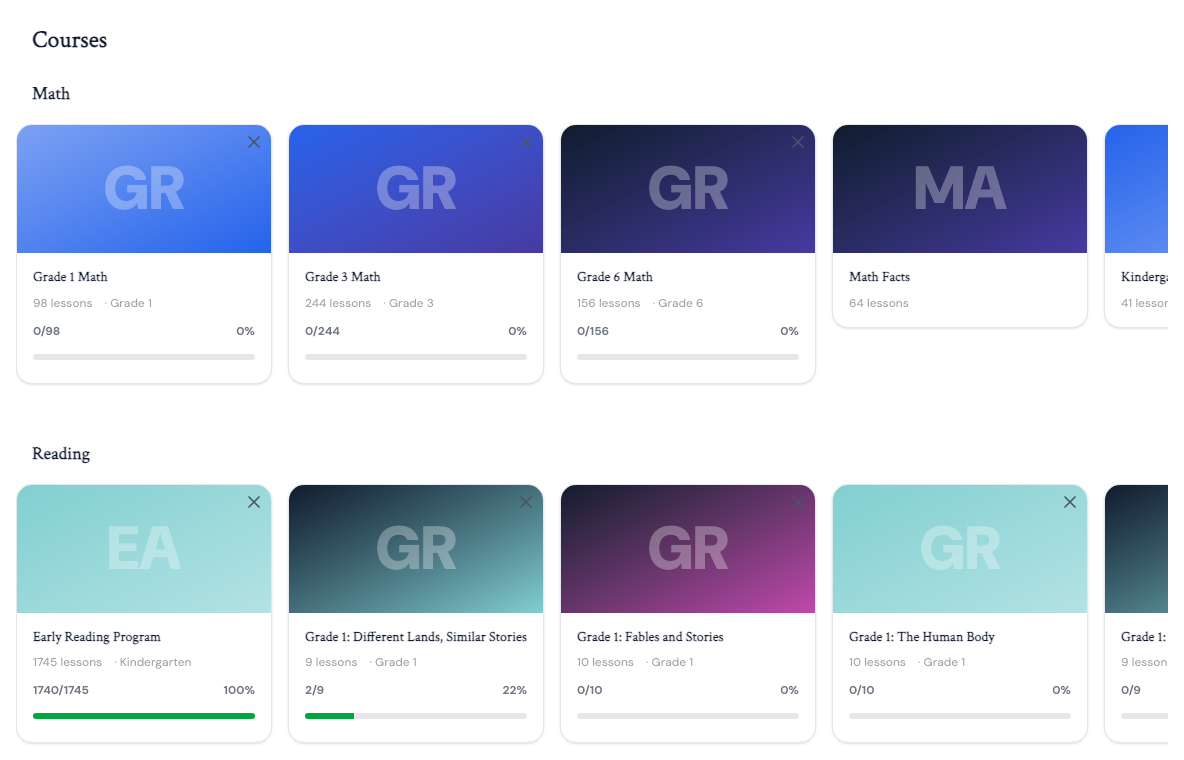This screenshot has width=1184, height=760.
Task: Click the Different Lands, Similar Stories banner
Action: (x=416, y=549)
